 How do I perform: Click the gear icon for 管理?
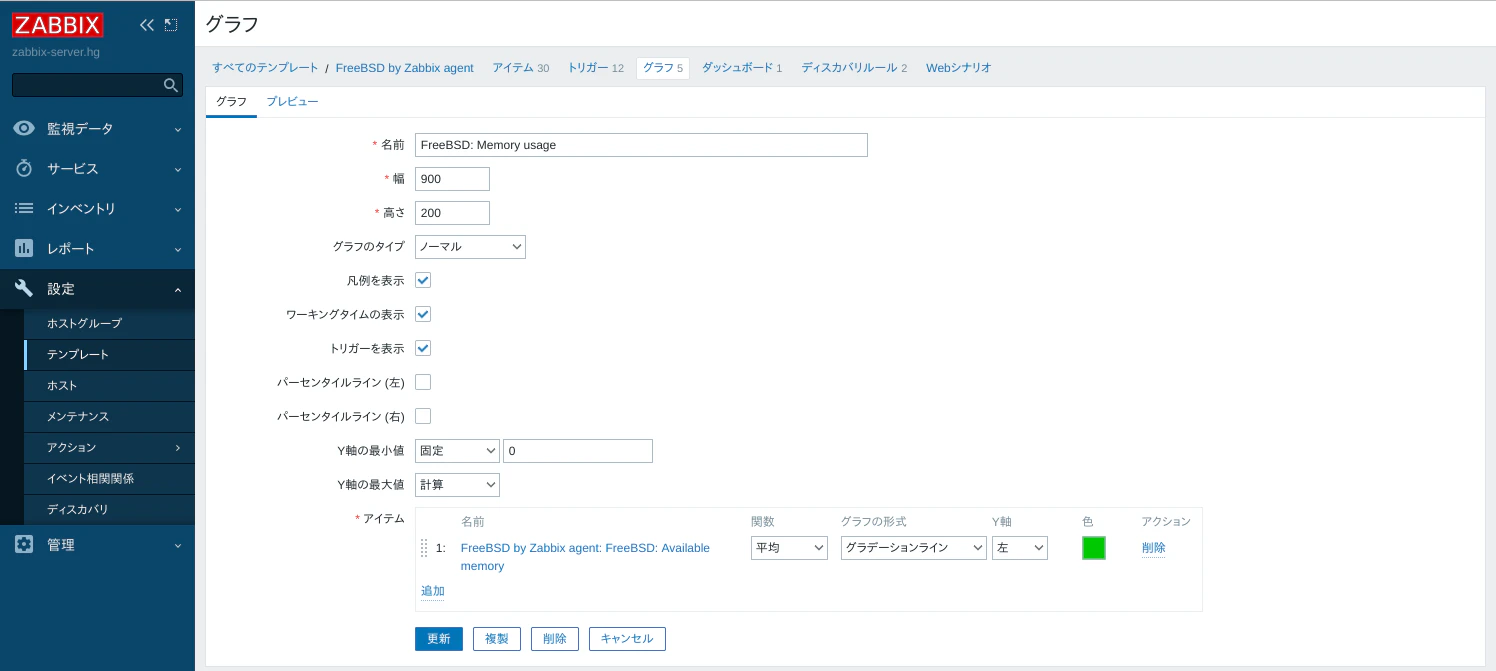click(24, 545)
